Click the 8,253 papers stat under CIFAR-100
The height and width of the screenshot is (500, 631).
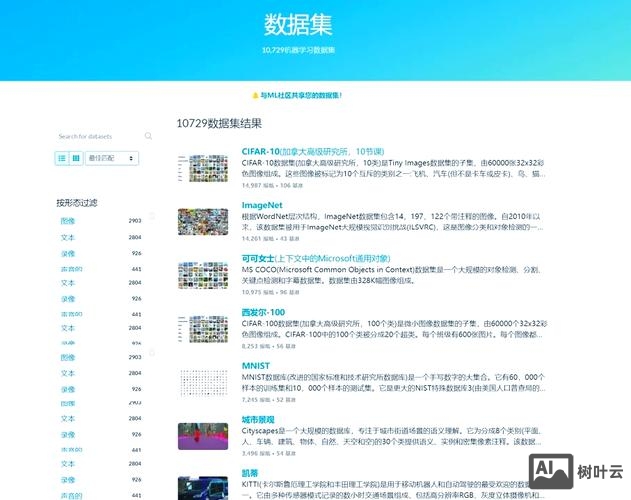(256, 346)
